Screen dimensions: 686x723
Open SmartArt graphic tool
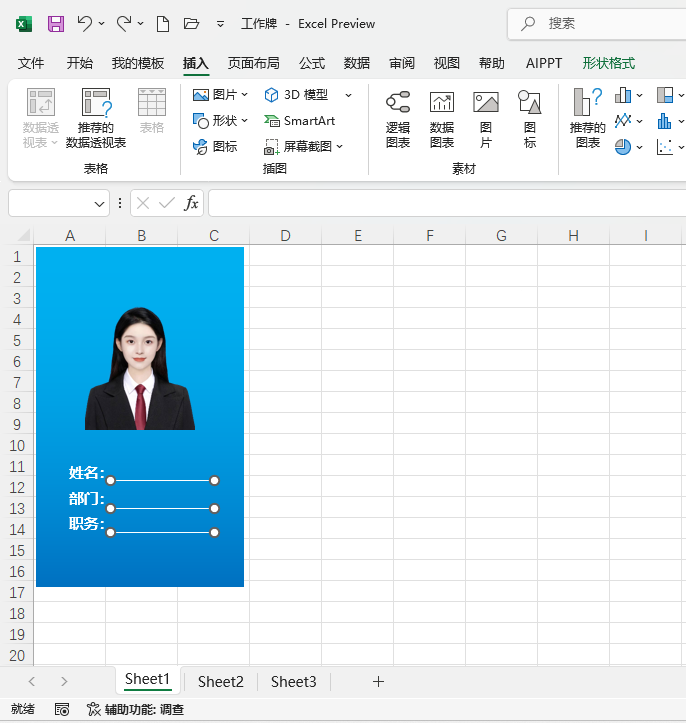[x=300, y=120]
